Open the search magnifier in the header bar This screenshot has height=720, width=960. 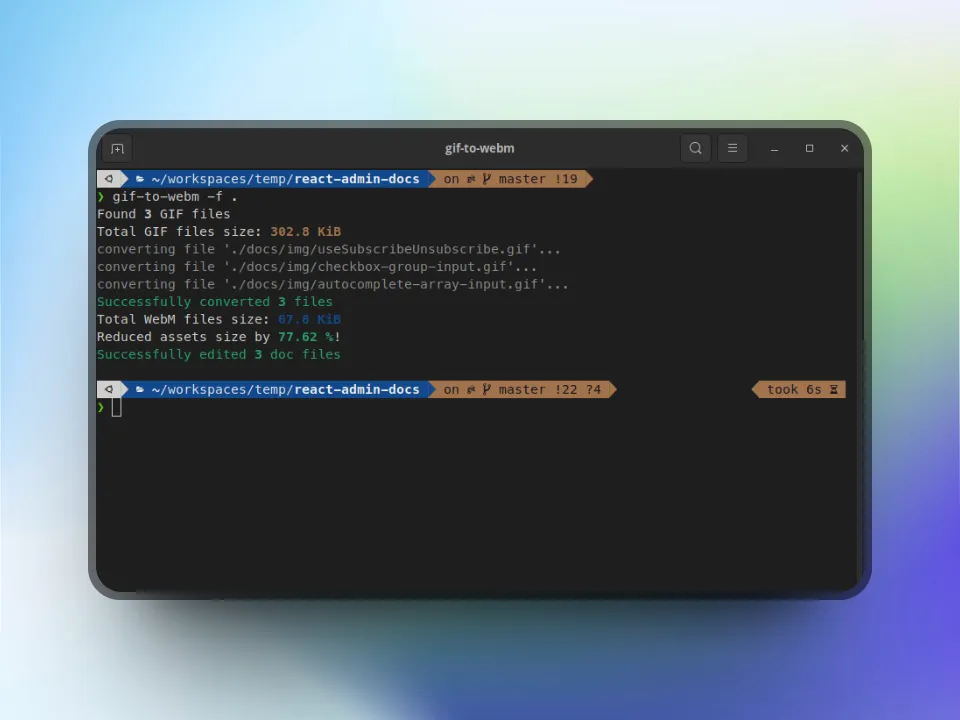tap(695, 148)
